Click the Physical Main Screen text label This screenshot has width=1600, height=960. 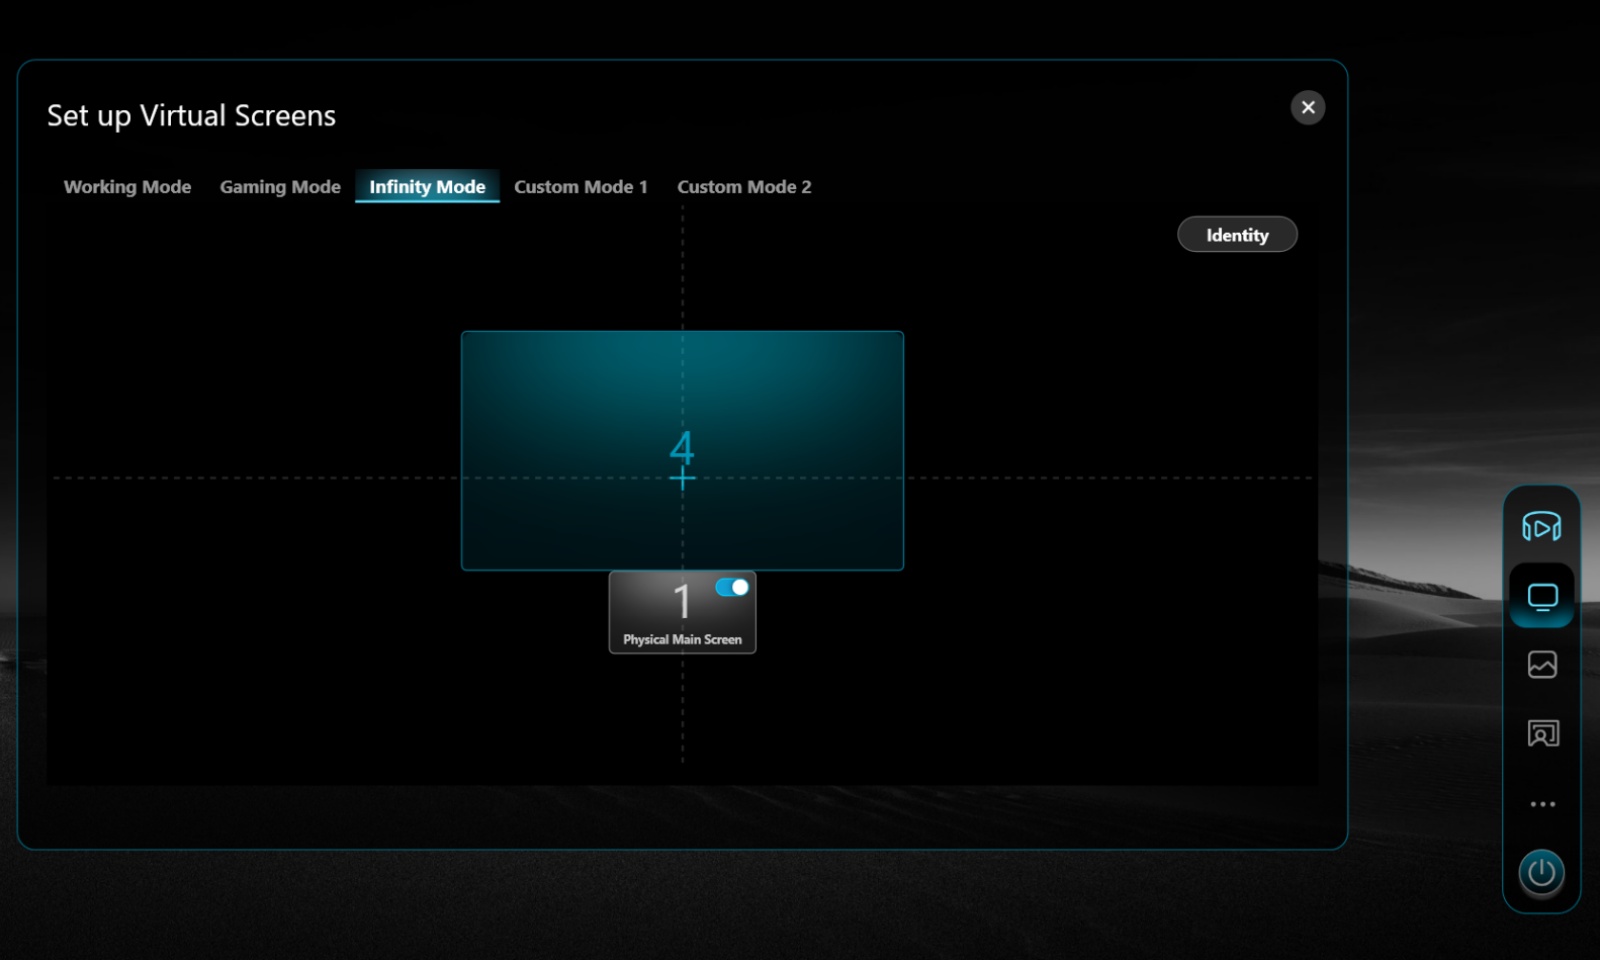point(682,639)
